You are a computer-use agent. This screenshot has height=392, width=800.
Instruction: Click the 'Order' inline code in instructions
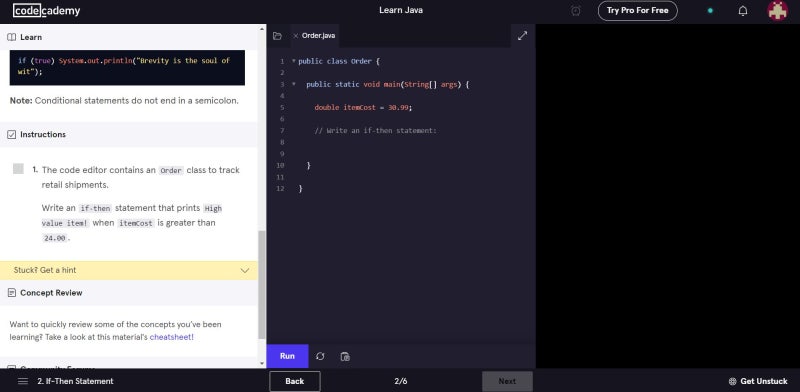pyautogui.click(x=171, y=170)
